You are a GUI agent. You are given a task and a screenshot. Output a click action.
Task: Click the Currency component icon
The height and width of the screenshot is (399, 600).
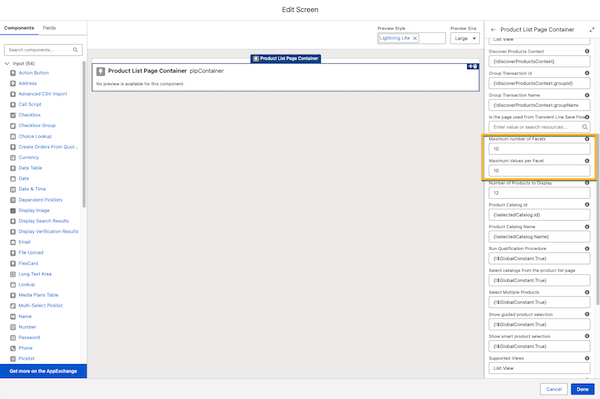point(13,158)
